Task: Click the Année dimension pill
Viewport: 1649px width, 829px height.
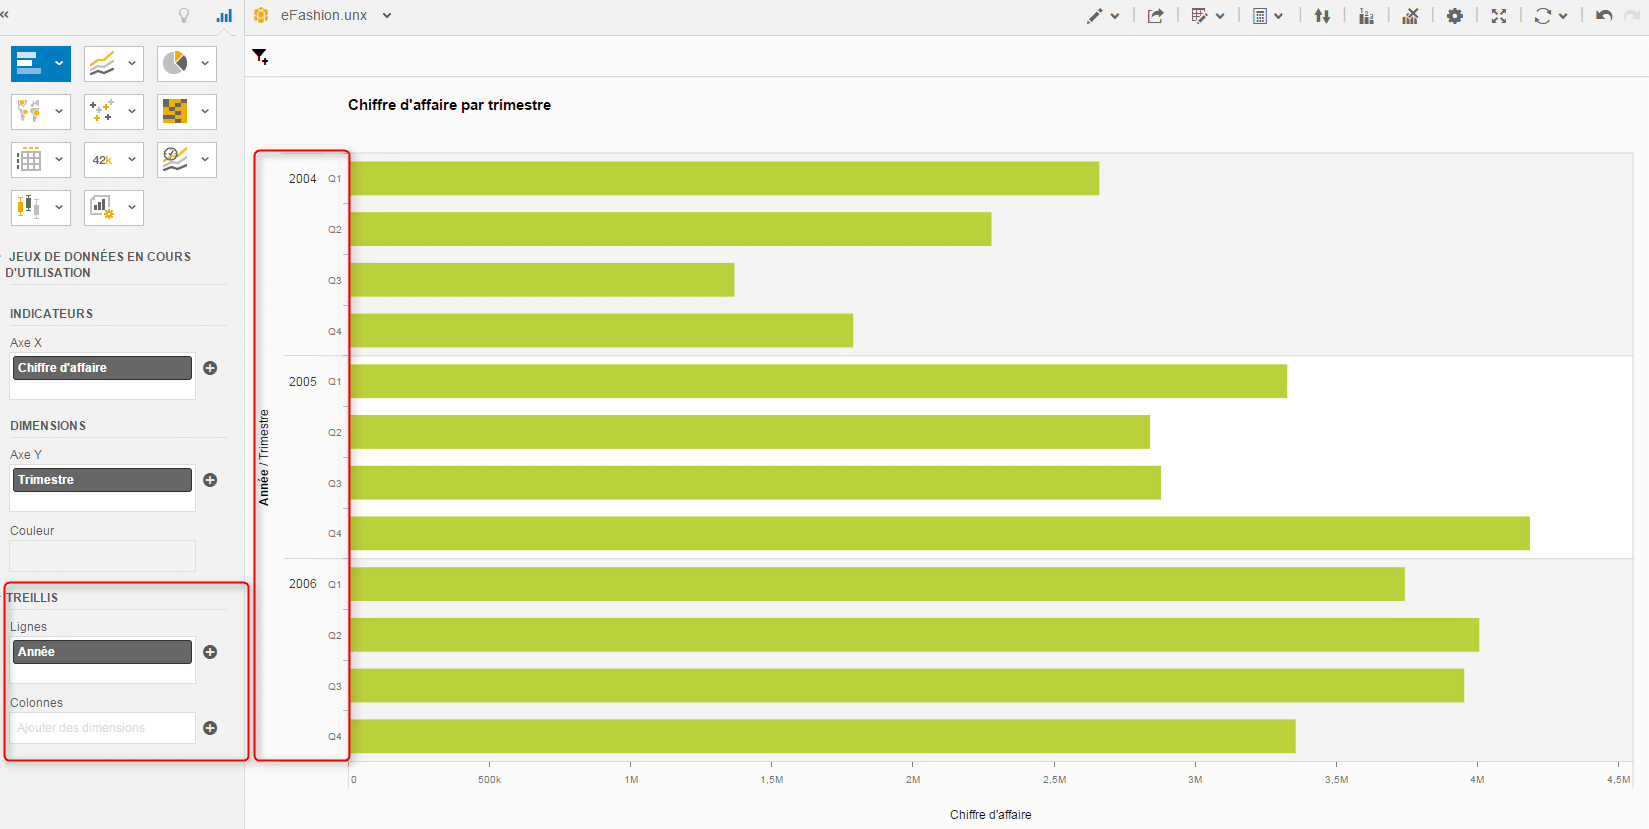Action: point(103,652)
